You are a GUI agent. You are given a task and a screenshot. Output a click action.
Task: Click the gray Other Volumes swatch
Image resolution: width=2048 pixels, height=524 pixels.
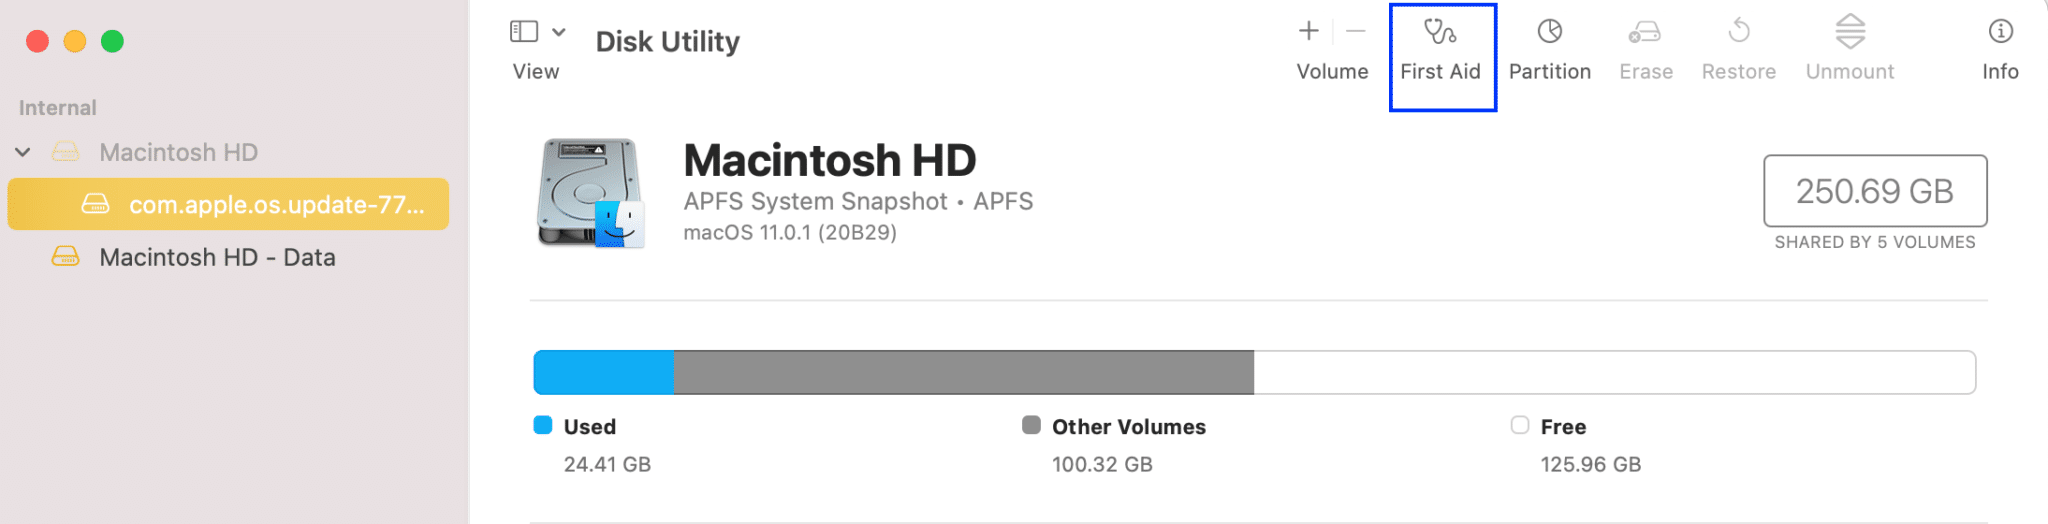pyautogui.click(x=1031, y=425)
